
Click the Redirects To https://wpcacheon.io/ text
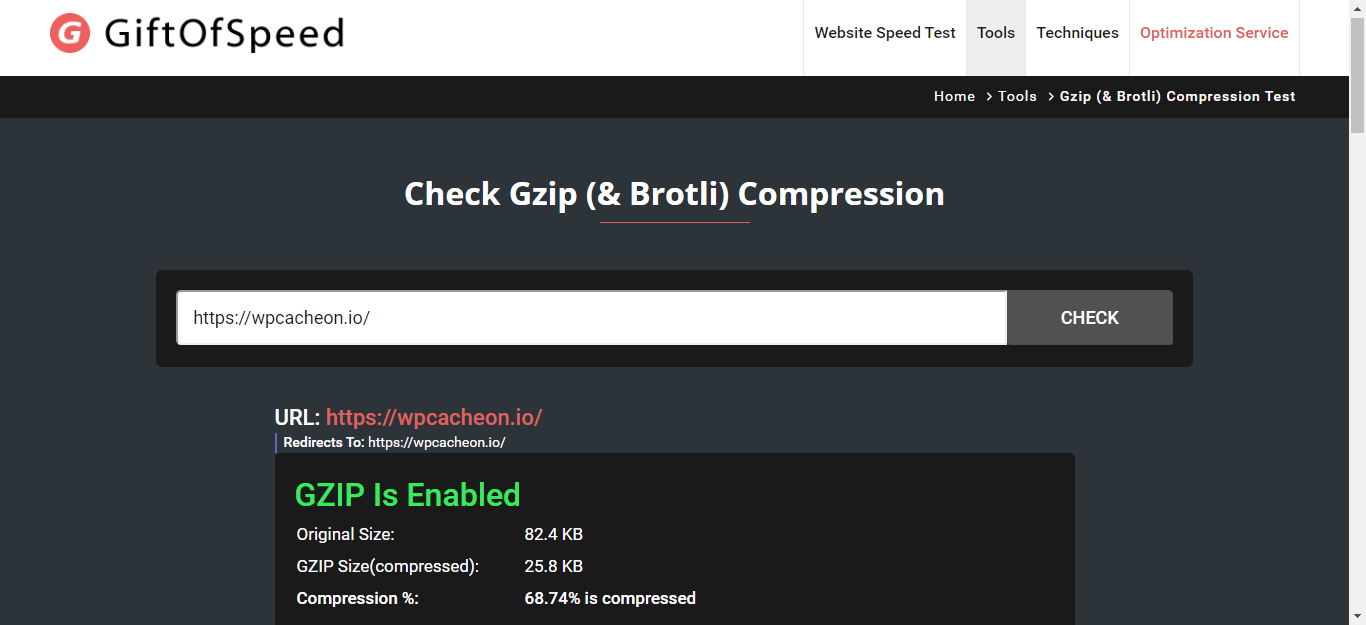click(394, 442)
